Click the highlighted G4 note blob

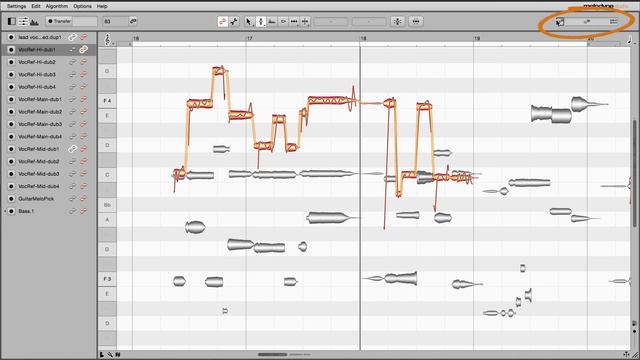coord(220,71)
